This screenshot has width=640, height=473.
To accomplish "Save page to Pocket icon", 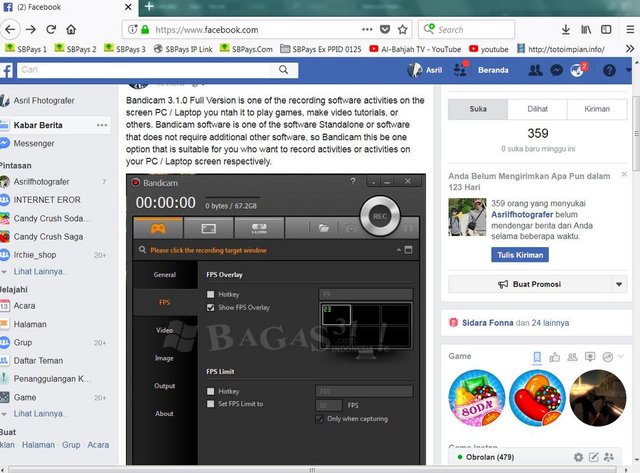I will 384,29.
